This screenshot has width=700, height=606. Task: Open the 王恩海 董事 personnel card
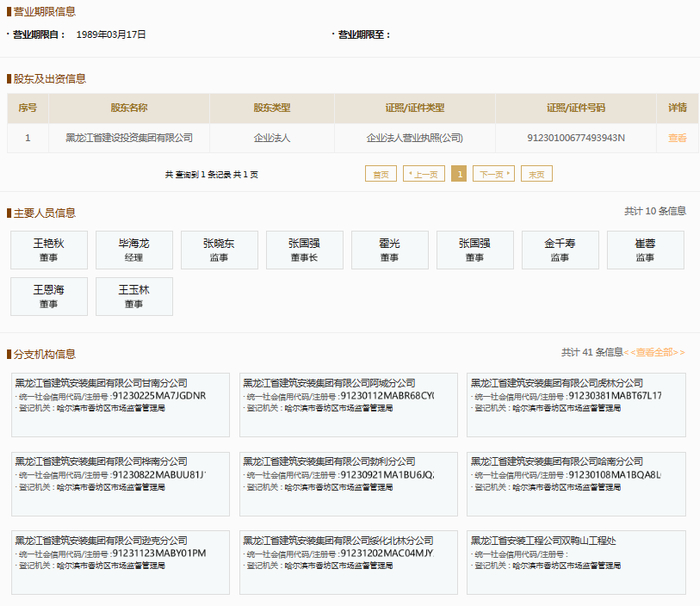(x=49, y=297)
